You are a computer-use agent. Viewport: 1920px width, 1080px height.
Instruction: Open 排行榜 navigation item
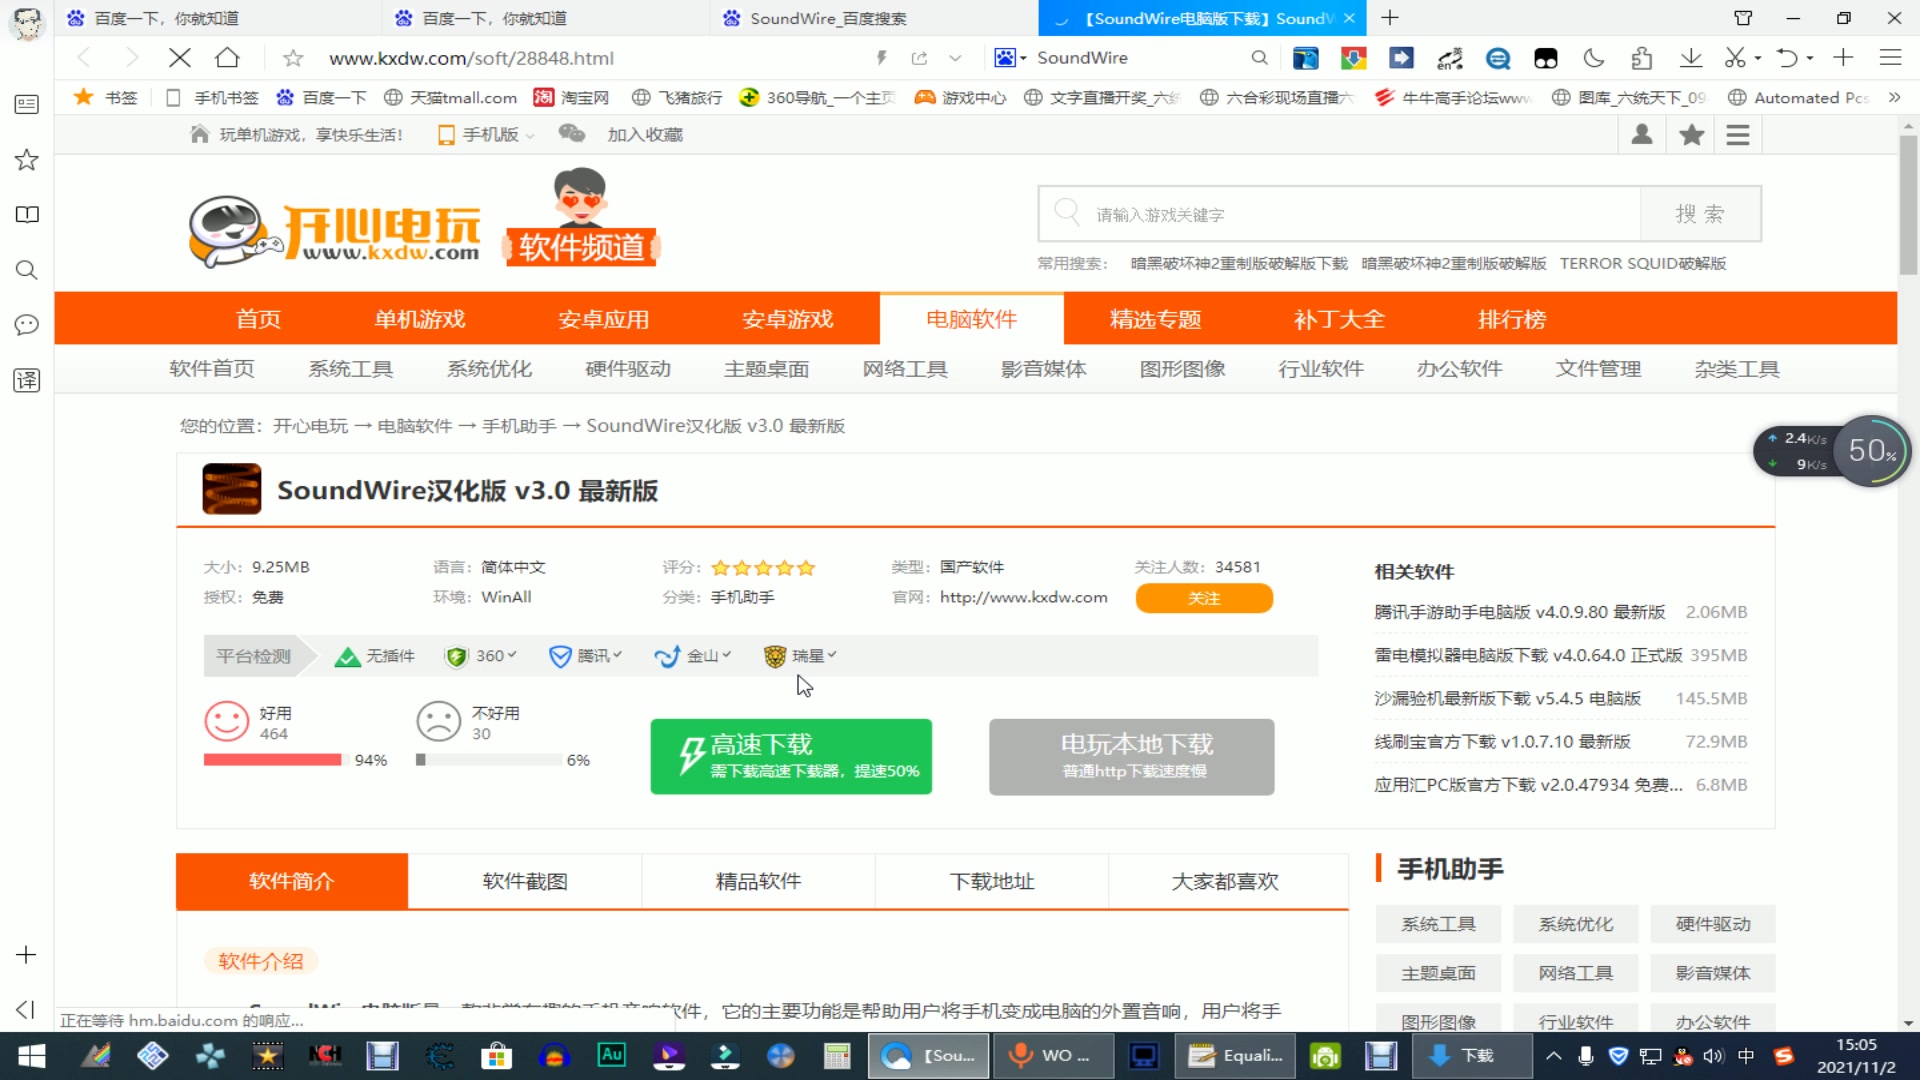1512,319
